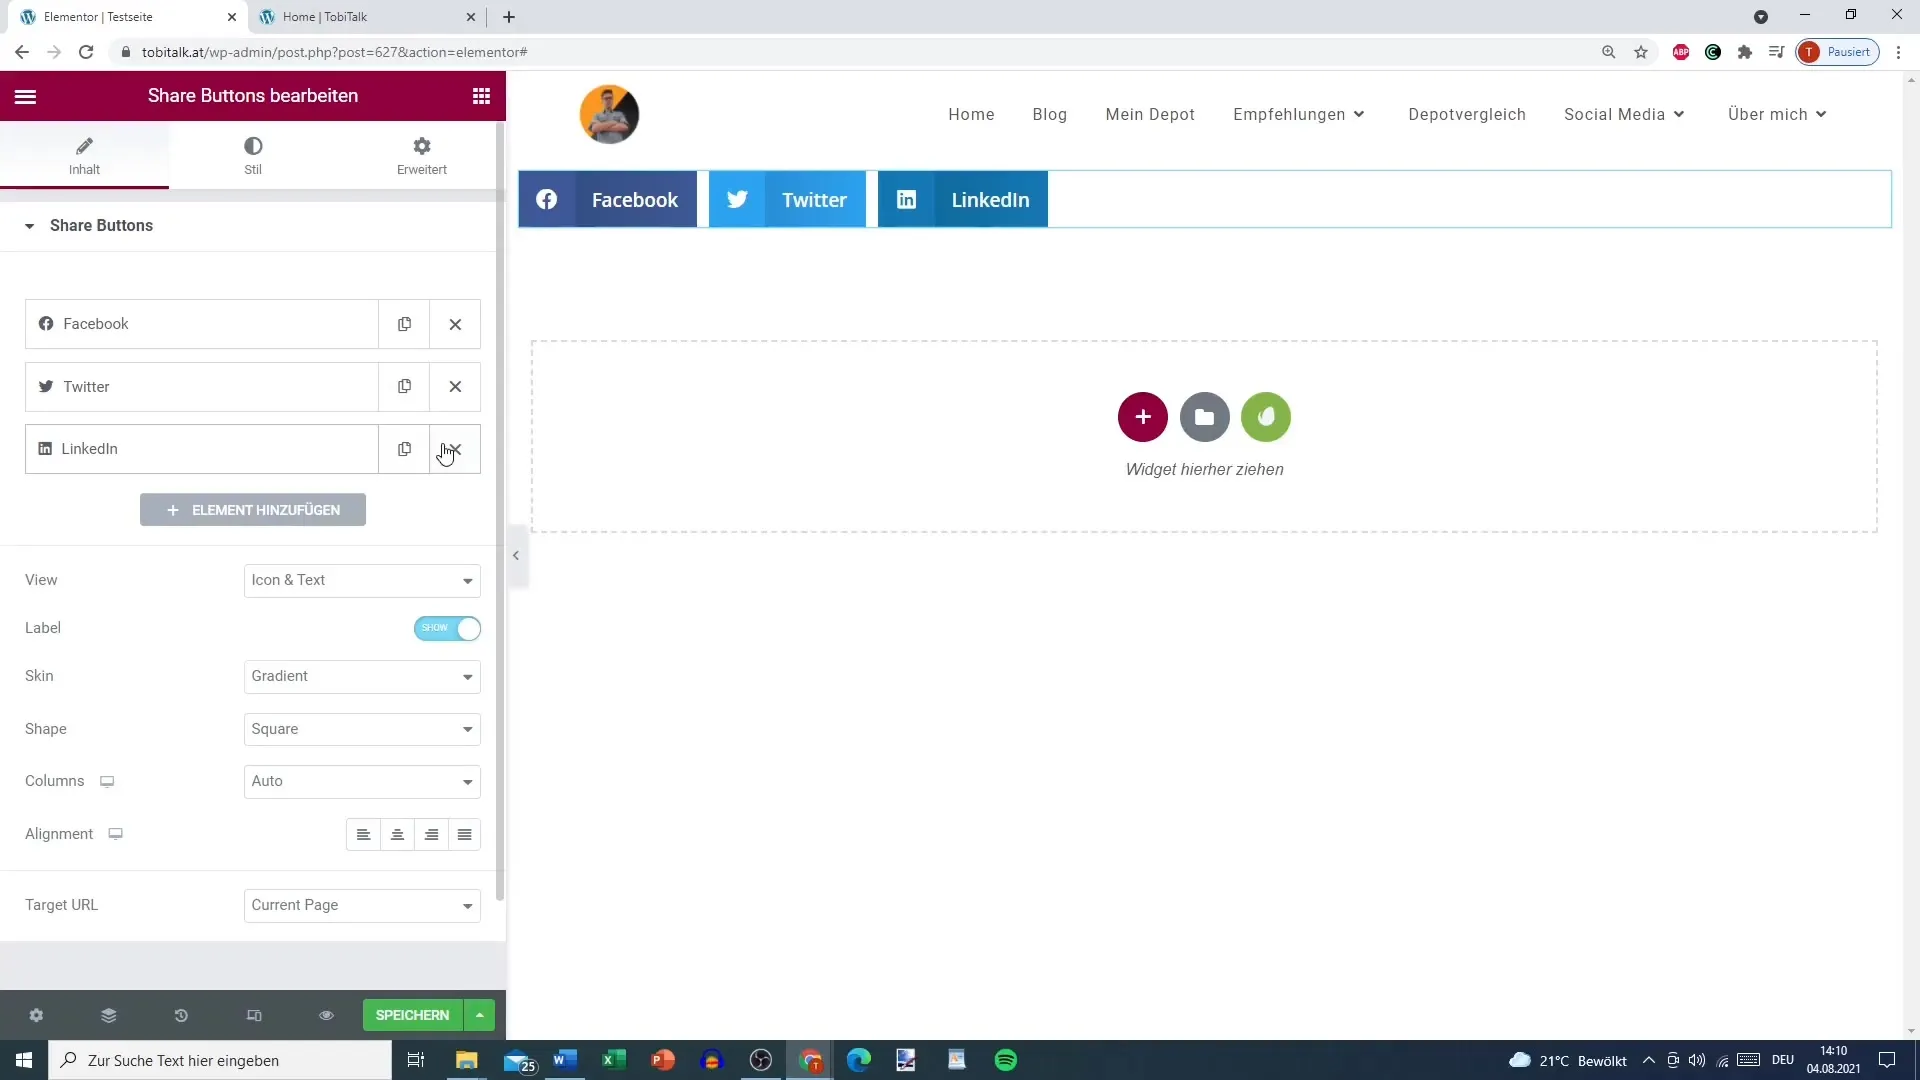The width and height of the screenshot is (1920, 1080).
Task: Open Windows Start menu
Action: click(24, 1060)
